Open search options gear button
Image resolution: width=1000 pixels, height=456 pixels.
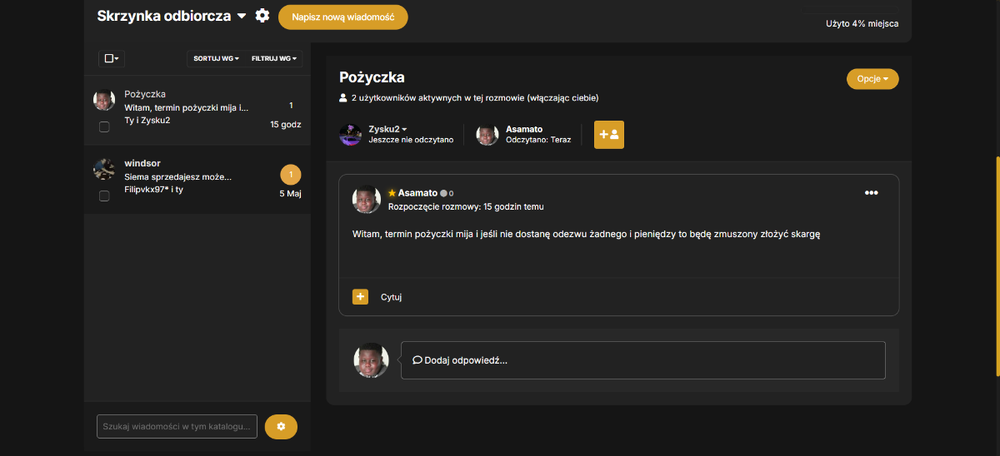(x=281, y=427)
